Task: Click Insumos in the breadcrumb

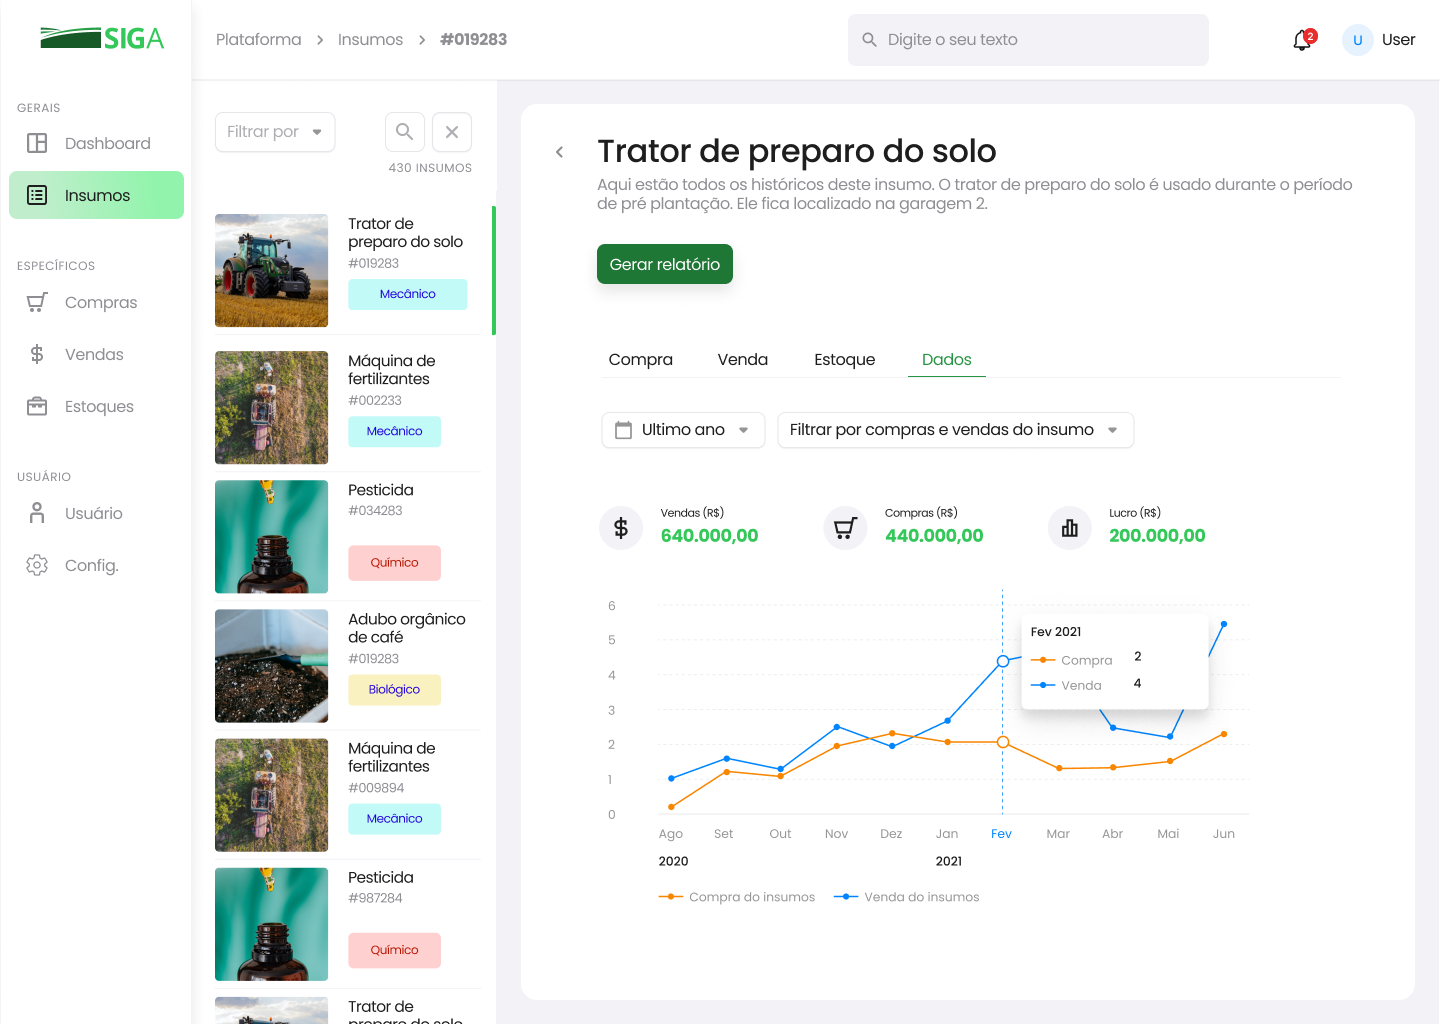Action: 370,40
